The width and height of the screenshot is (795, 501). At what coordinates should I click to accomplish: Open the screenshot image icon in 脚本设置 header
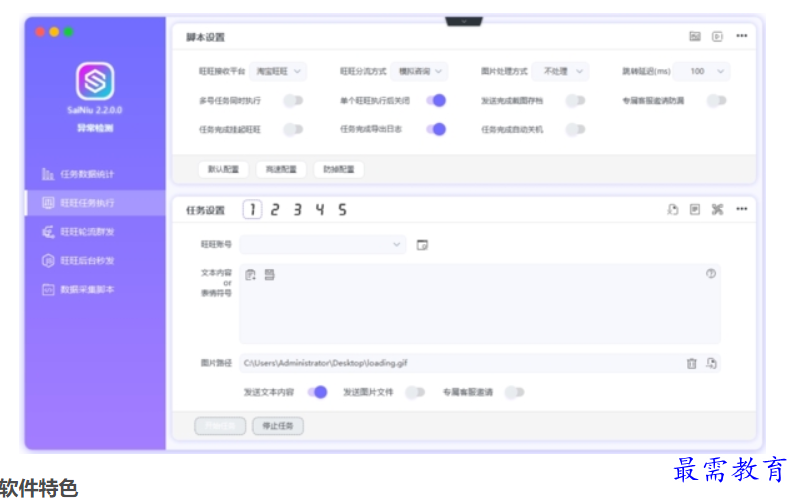[x=695, y=36]
